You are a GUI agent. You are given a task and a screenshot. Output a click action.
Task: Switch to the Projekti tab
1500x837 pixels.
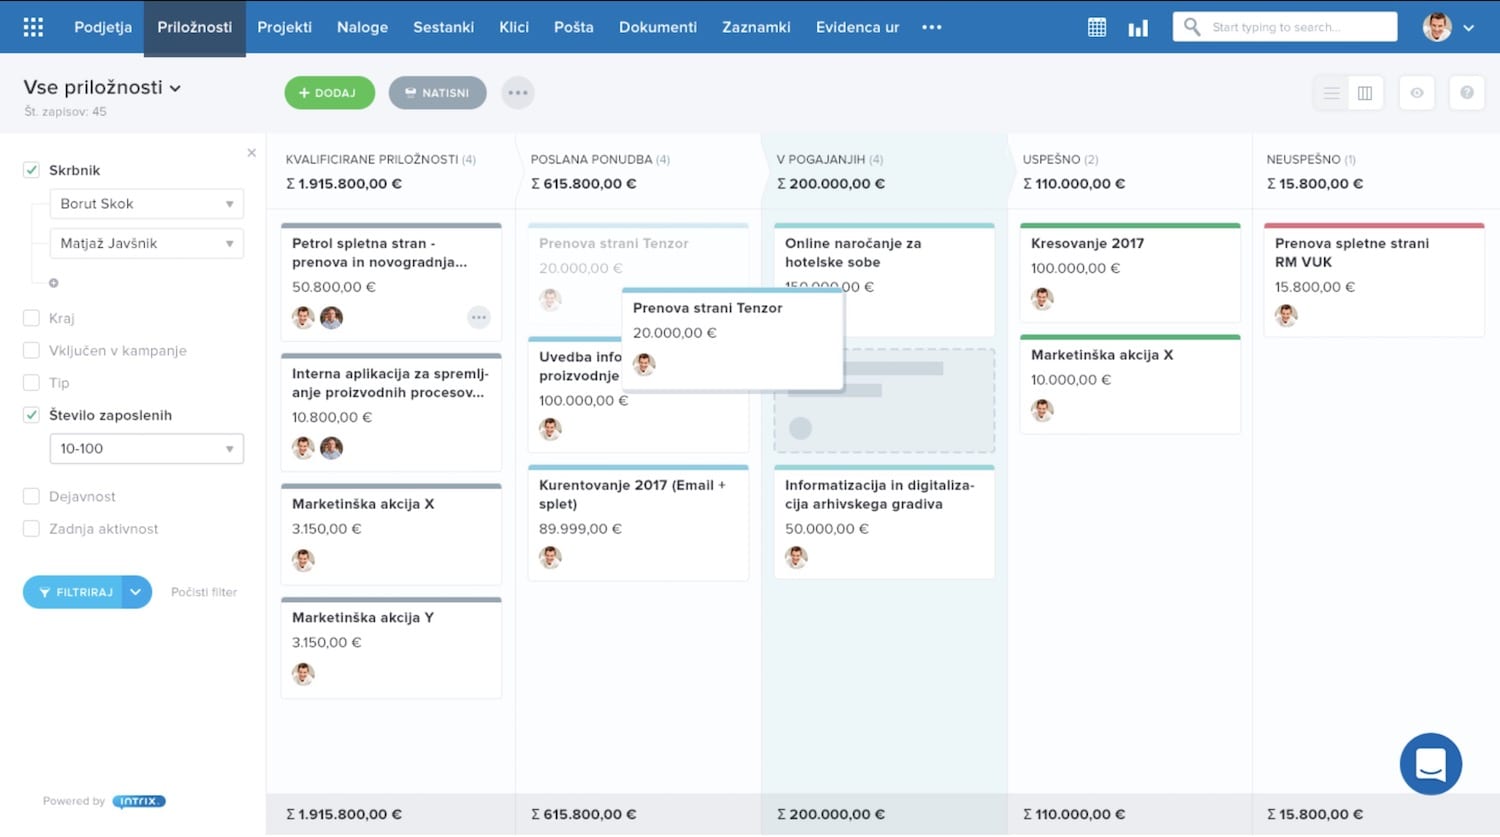pos(284,27)
